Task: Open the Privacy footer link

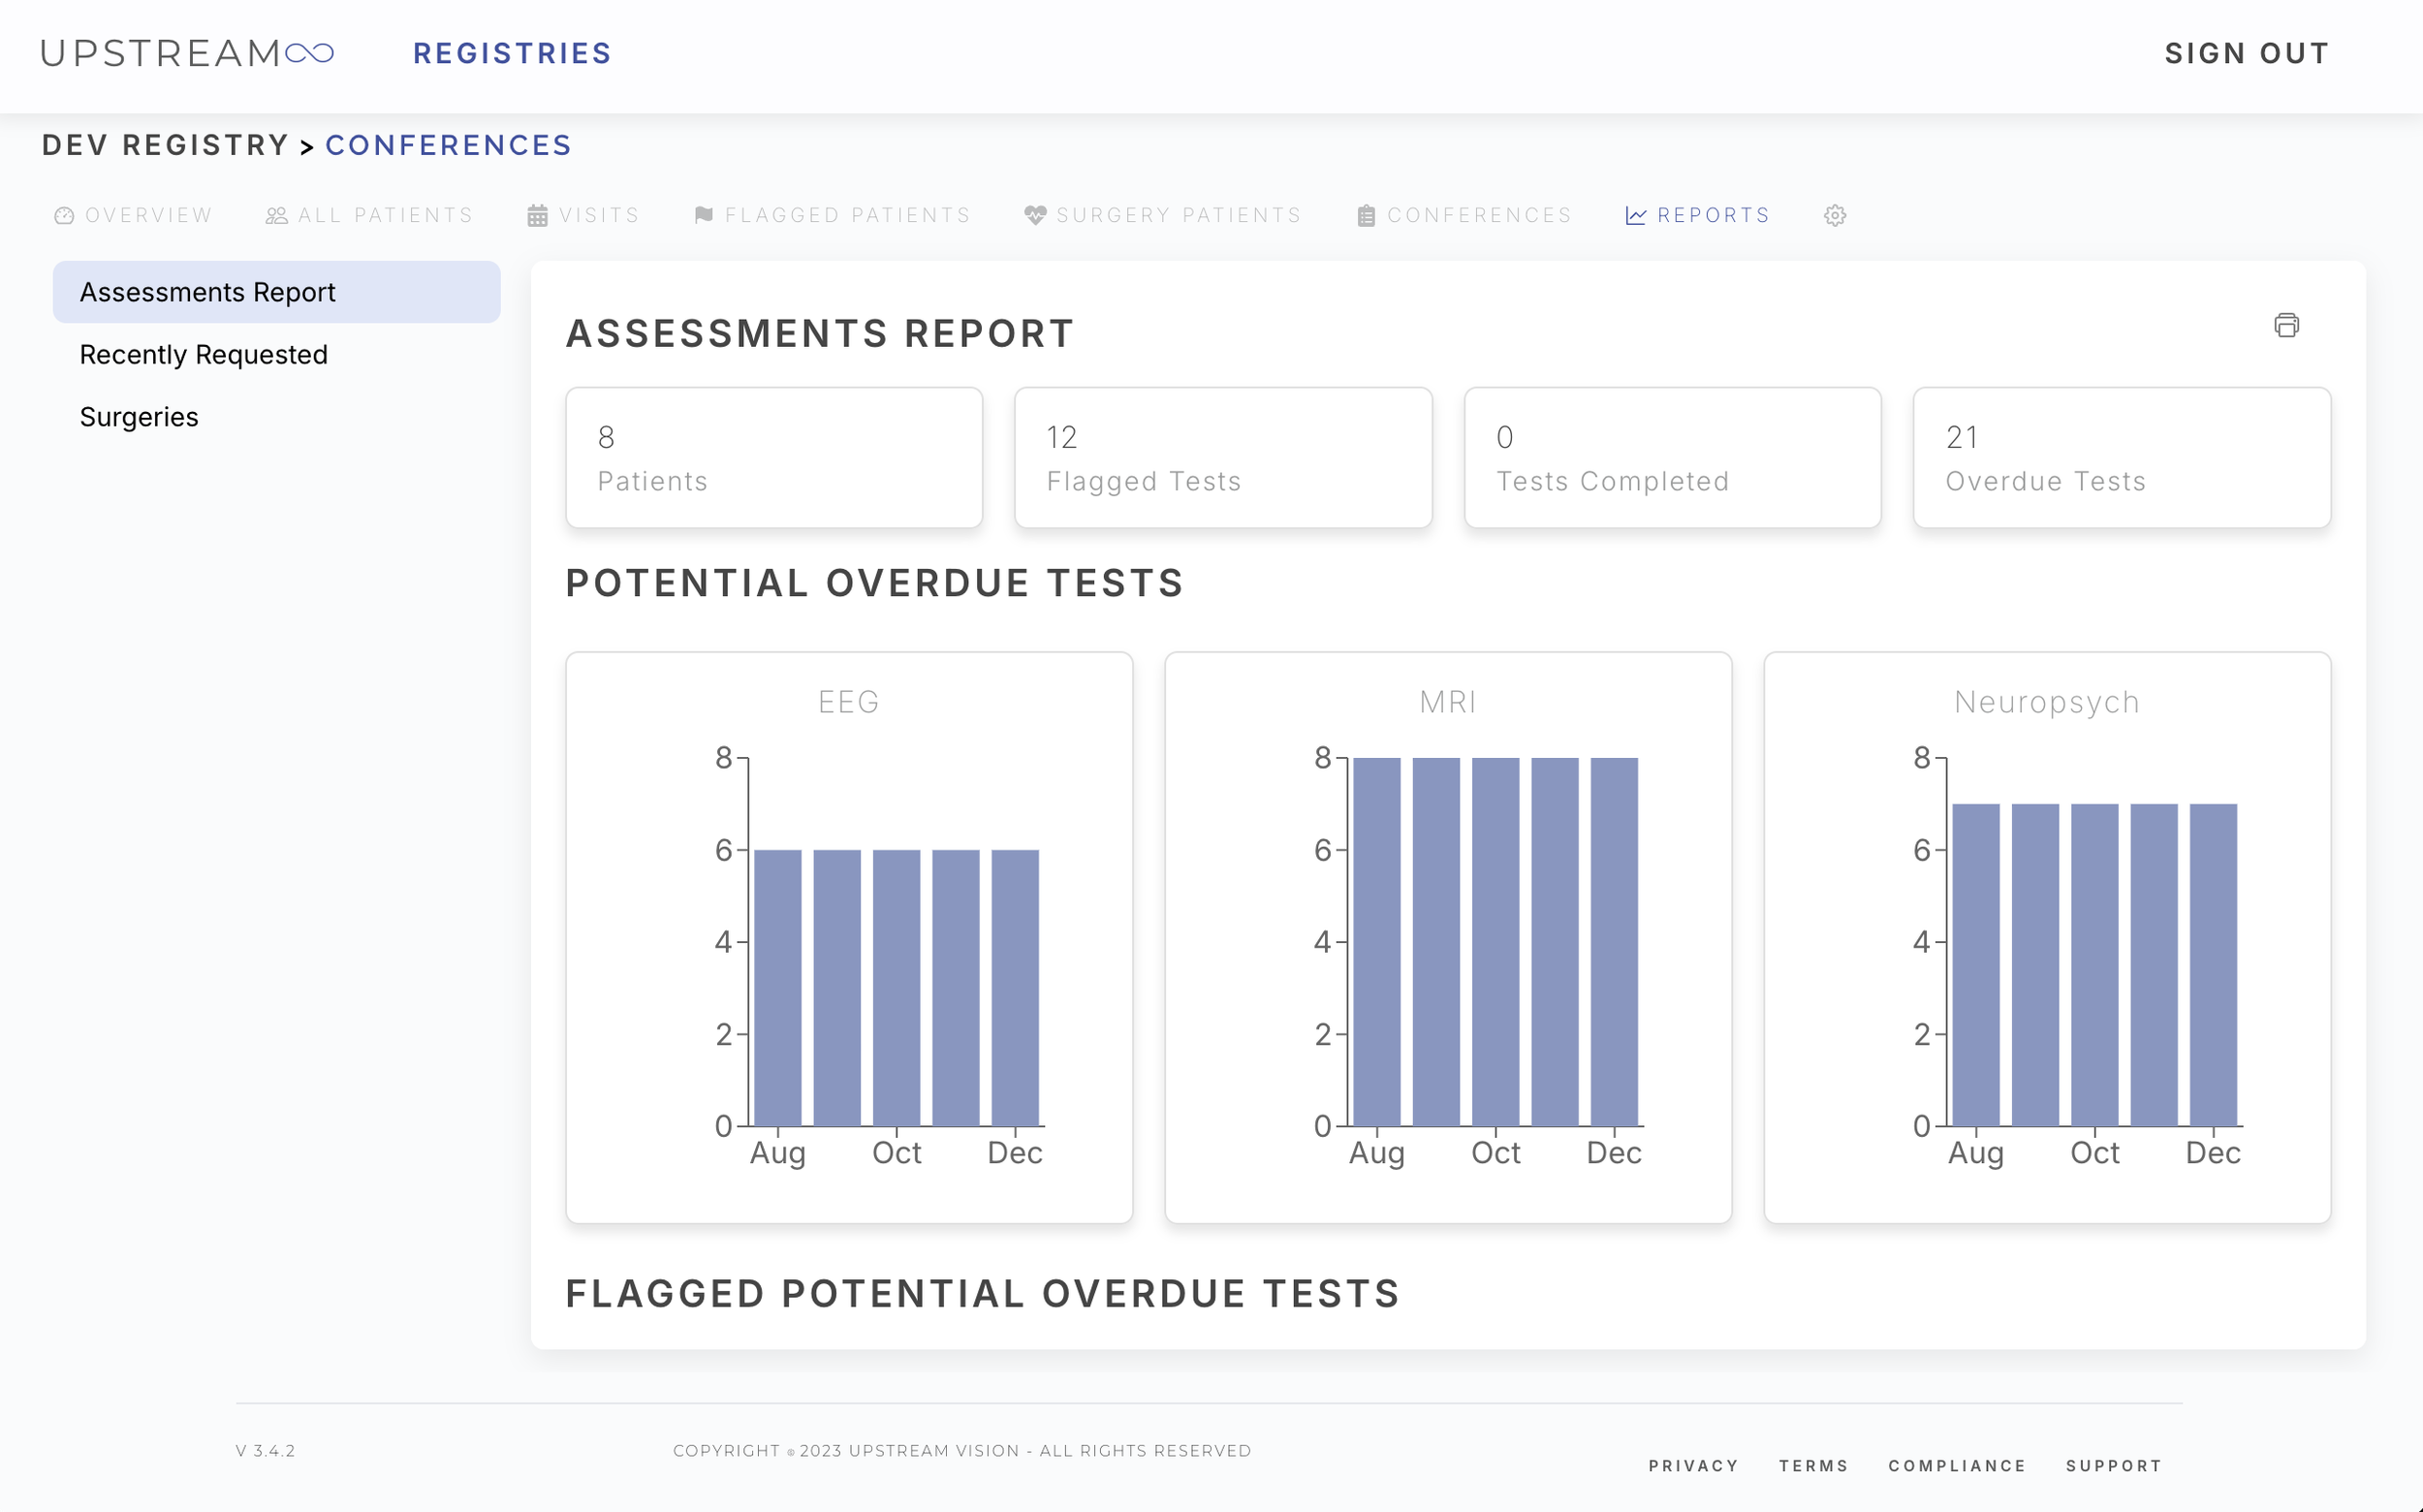Action: click(1693, 1465)
